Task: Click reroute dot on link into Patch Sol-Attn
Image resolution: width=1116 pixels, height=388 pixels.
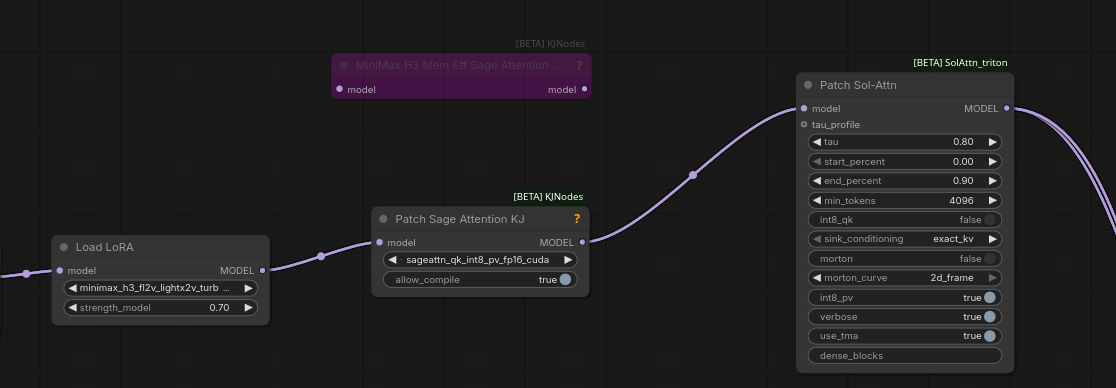Action: [693, 175]
